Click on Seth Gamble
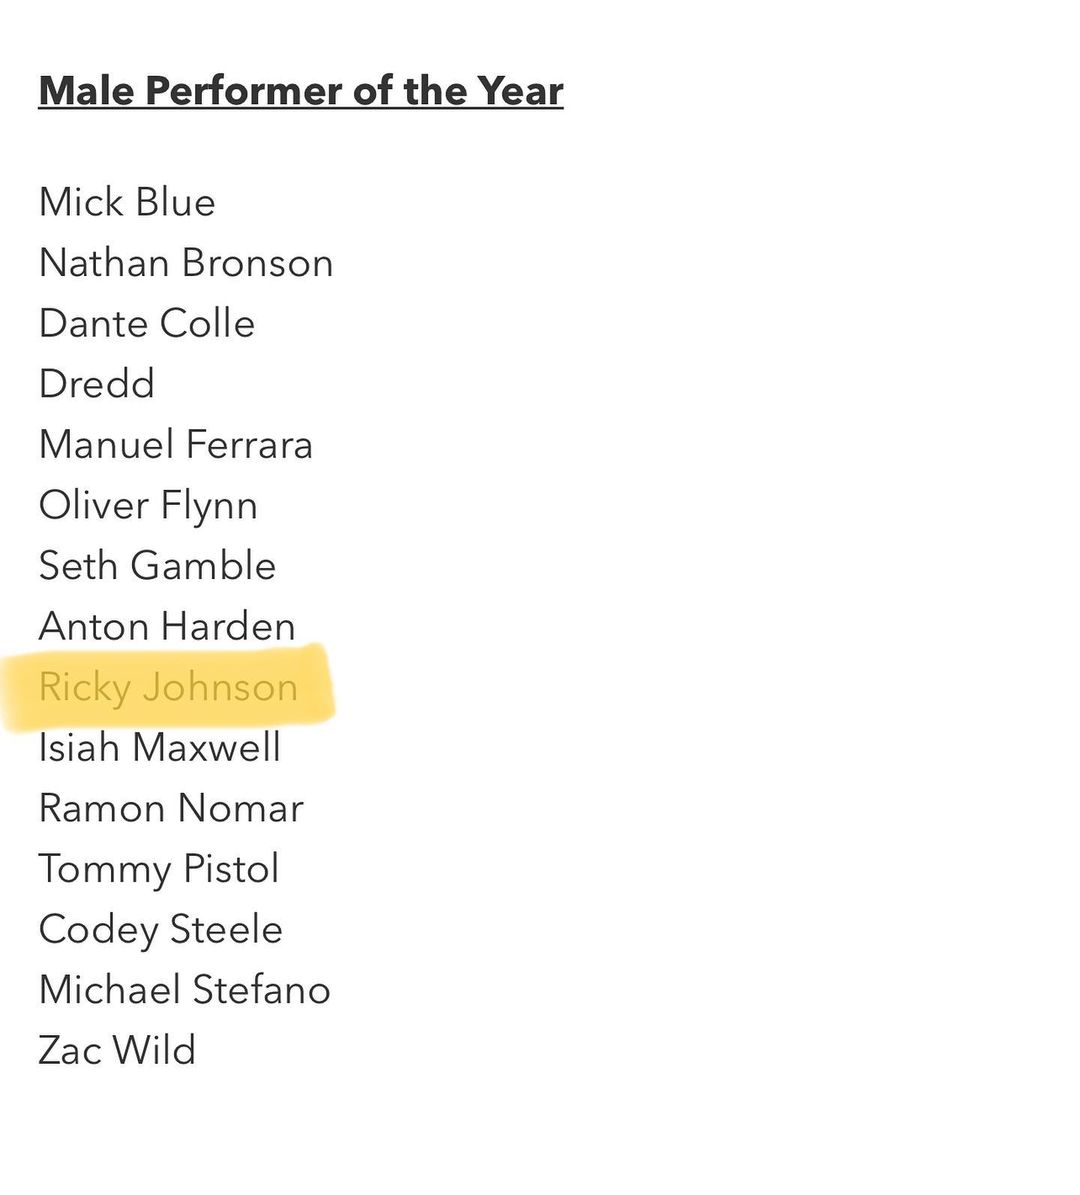This screenshot has width=1080, height=1195. 157,566
